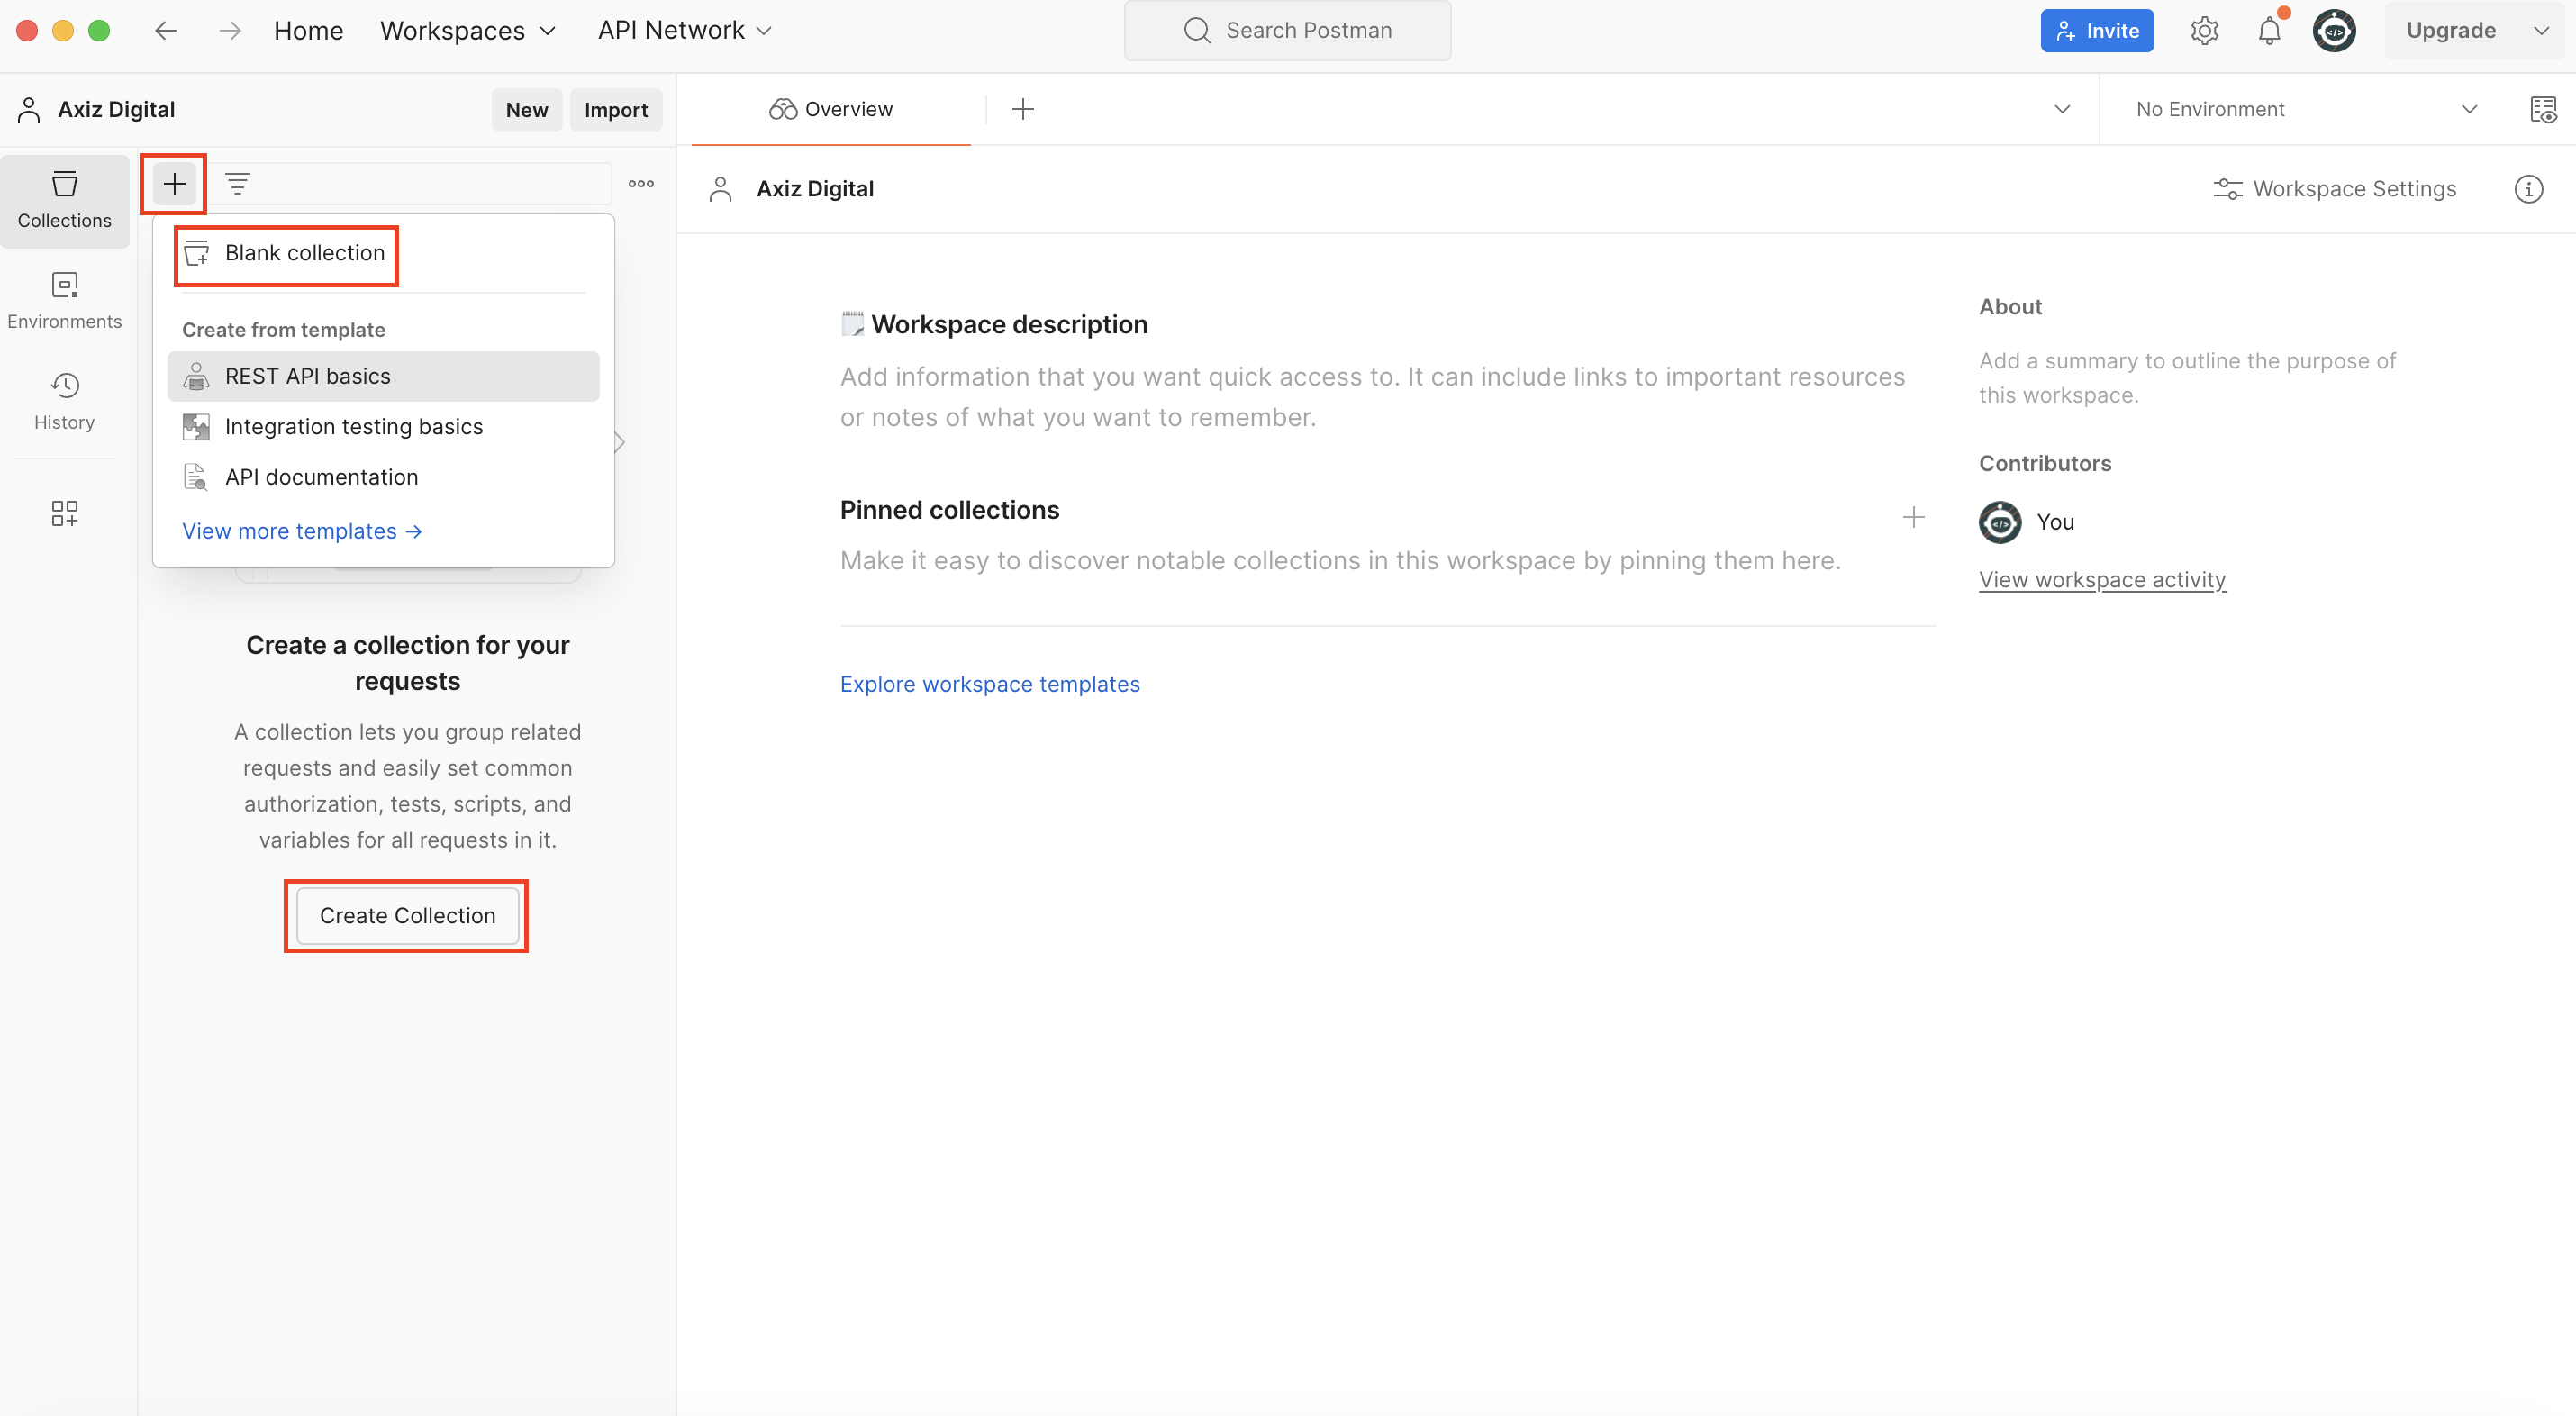Viewport: 2576px width, 1416px height.
Task: Click the Invite button
Action: 2097,31
